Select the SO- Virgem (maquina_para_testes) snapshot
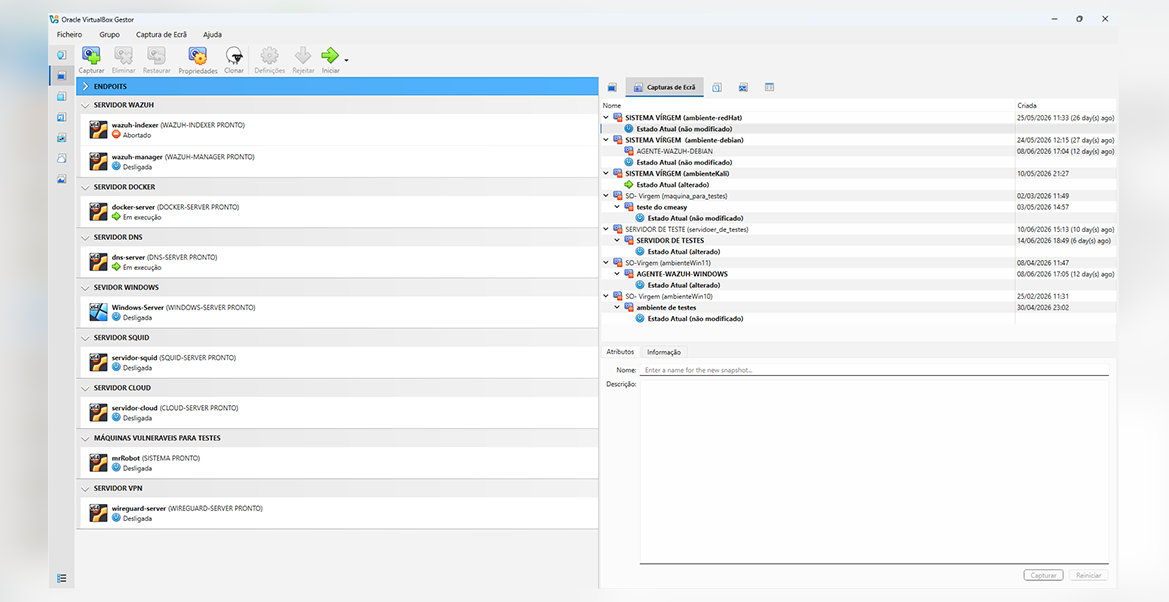 (676, 195)
